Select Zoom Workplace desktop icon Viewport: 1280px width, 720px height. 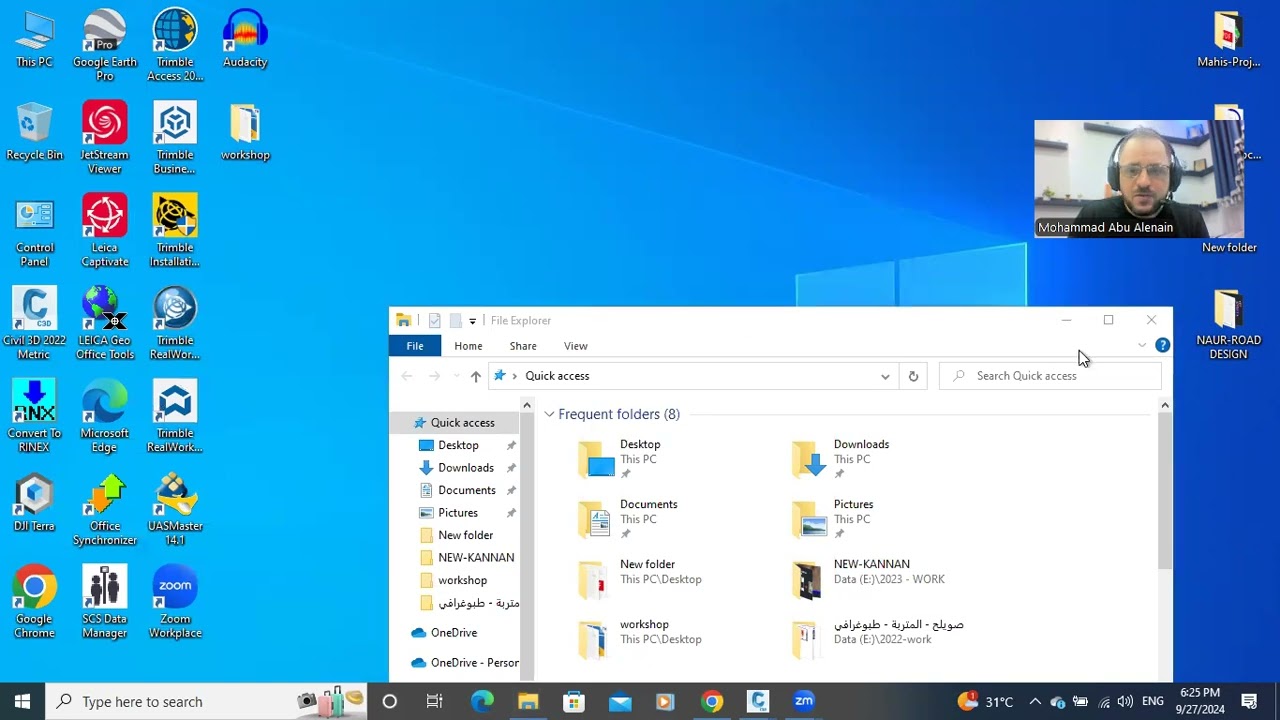tap(175, 603)
